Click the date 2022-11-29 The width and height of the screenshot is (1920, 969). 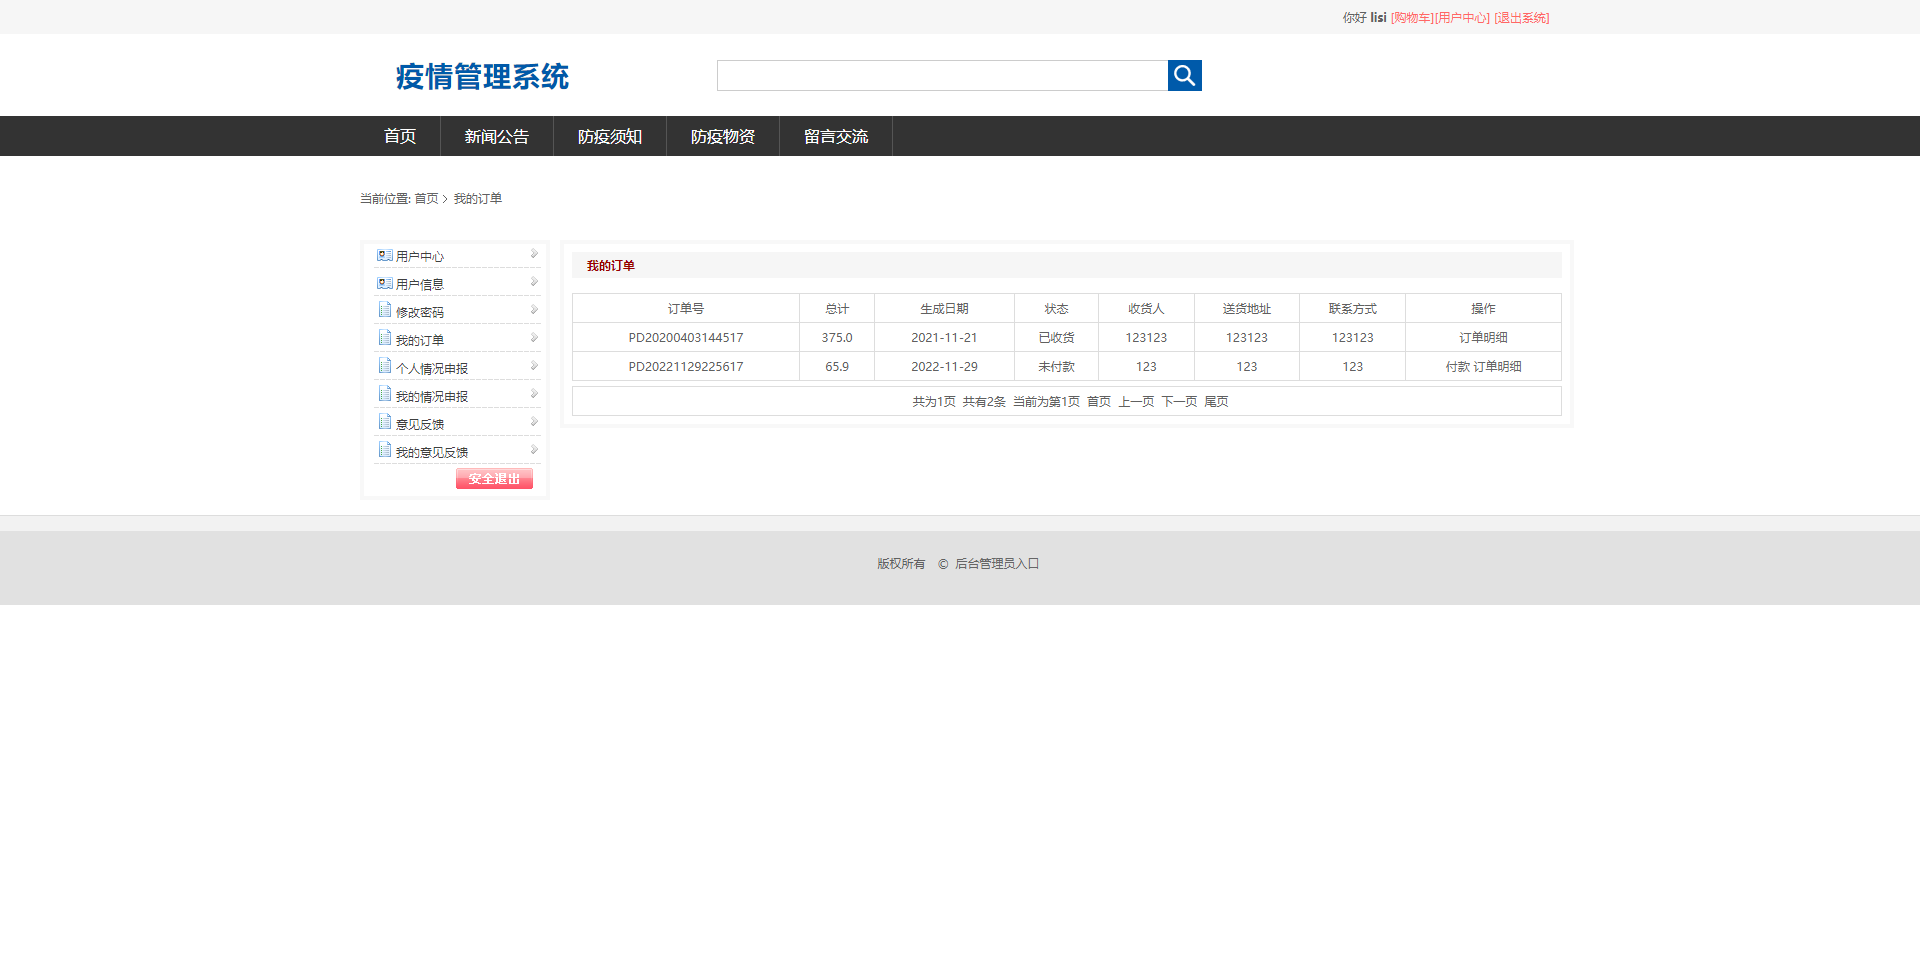944,367
